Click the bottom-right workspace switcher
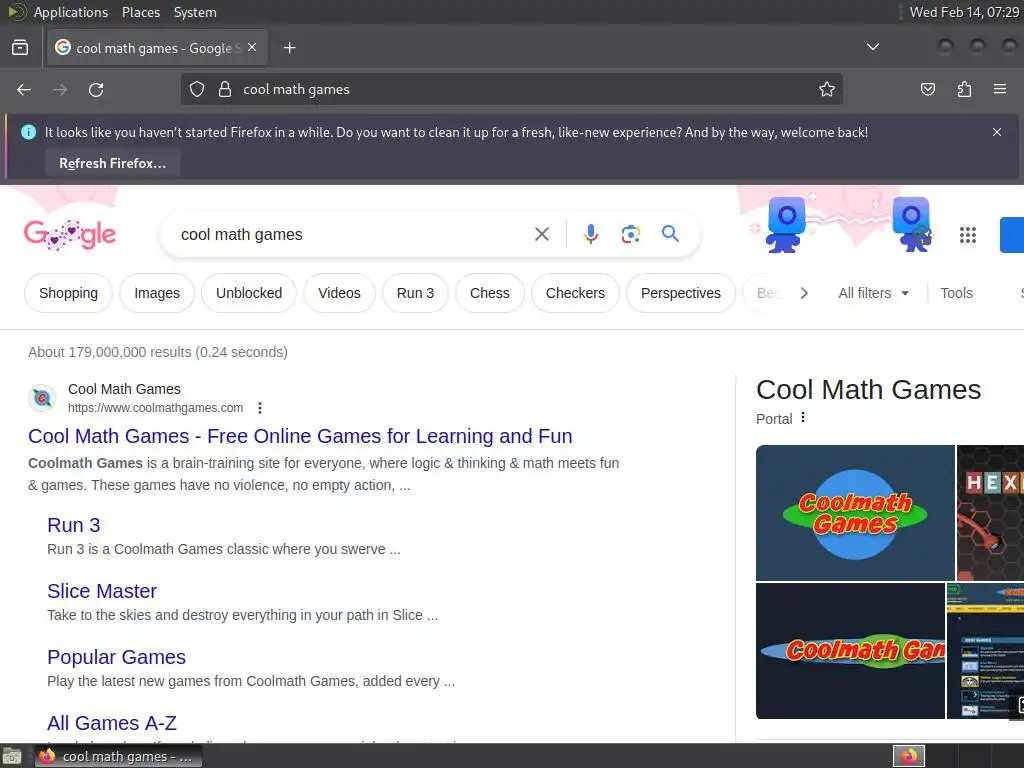Image resolution: width=1024 pixels, height=768 pixels. pyautogui.click(x=908, y=756)
